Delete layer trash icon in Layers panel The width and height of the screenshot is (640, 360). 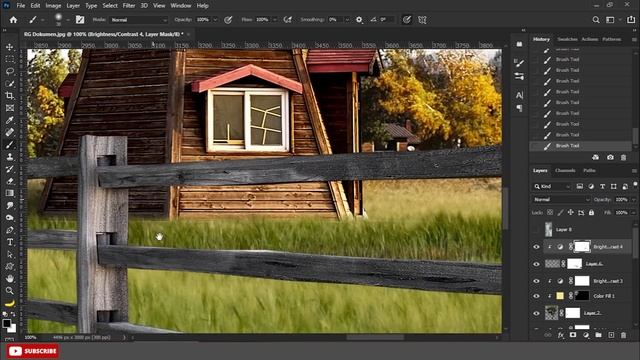(623, 335)
